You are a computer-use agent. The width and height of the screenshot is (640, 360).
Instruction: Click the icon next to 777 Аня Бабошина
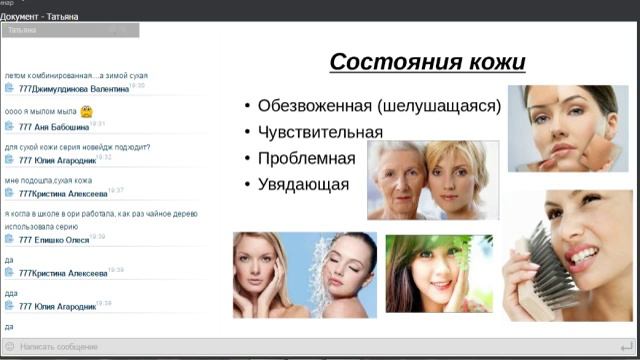click(9, 126)
